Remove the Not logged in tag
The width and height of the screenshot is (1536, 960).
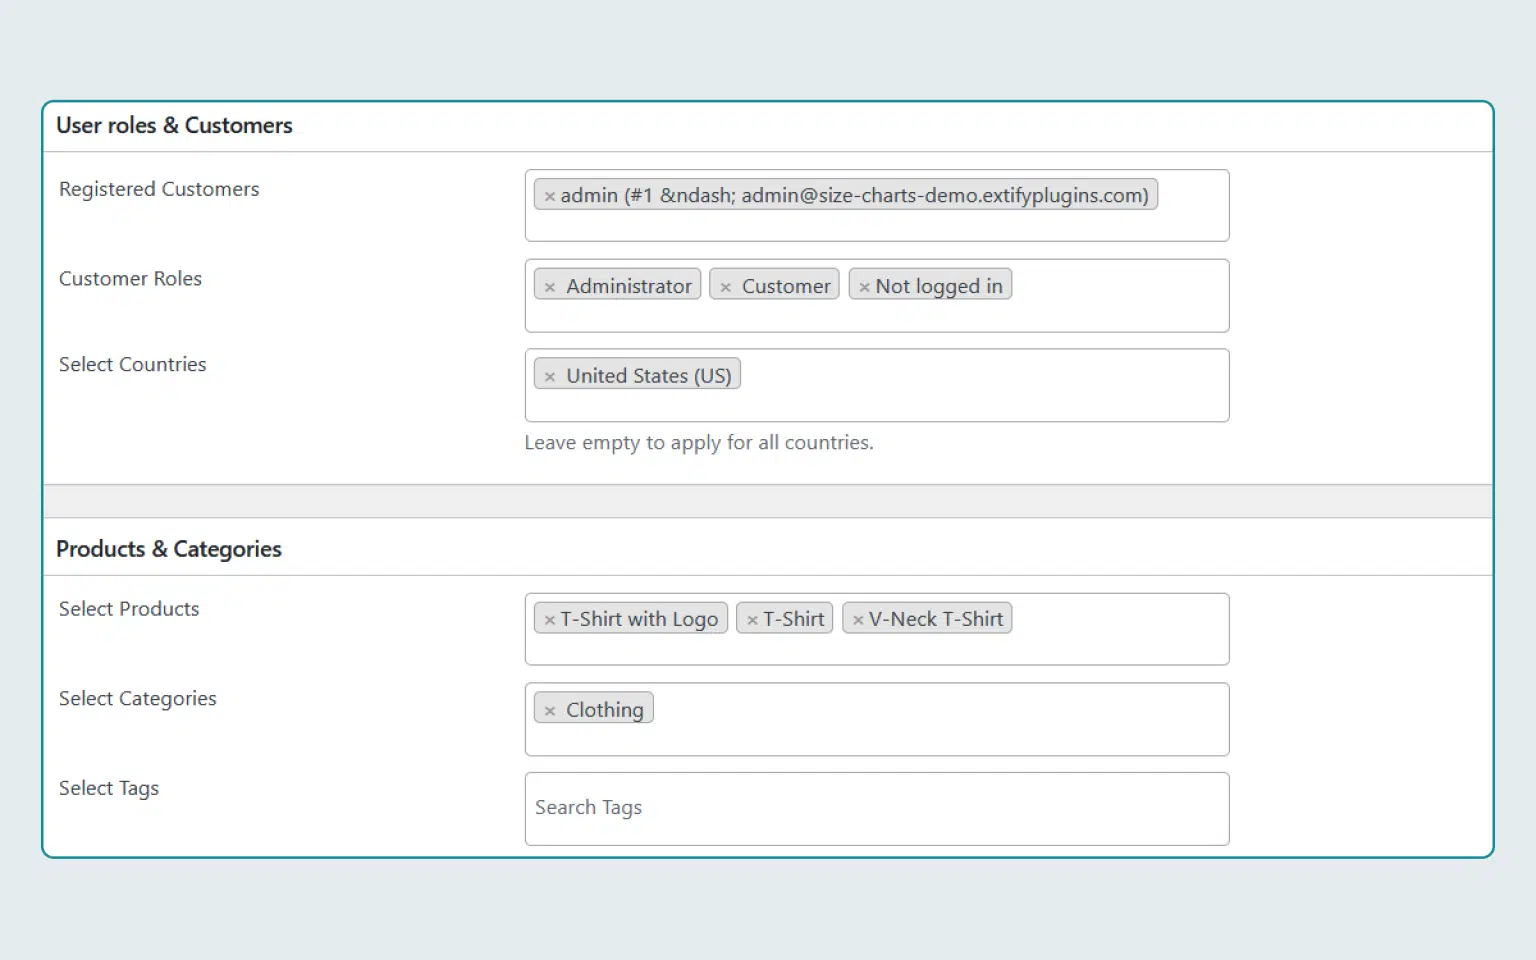864,287
